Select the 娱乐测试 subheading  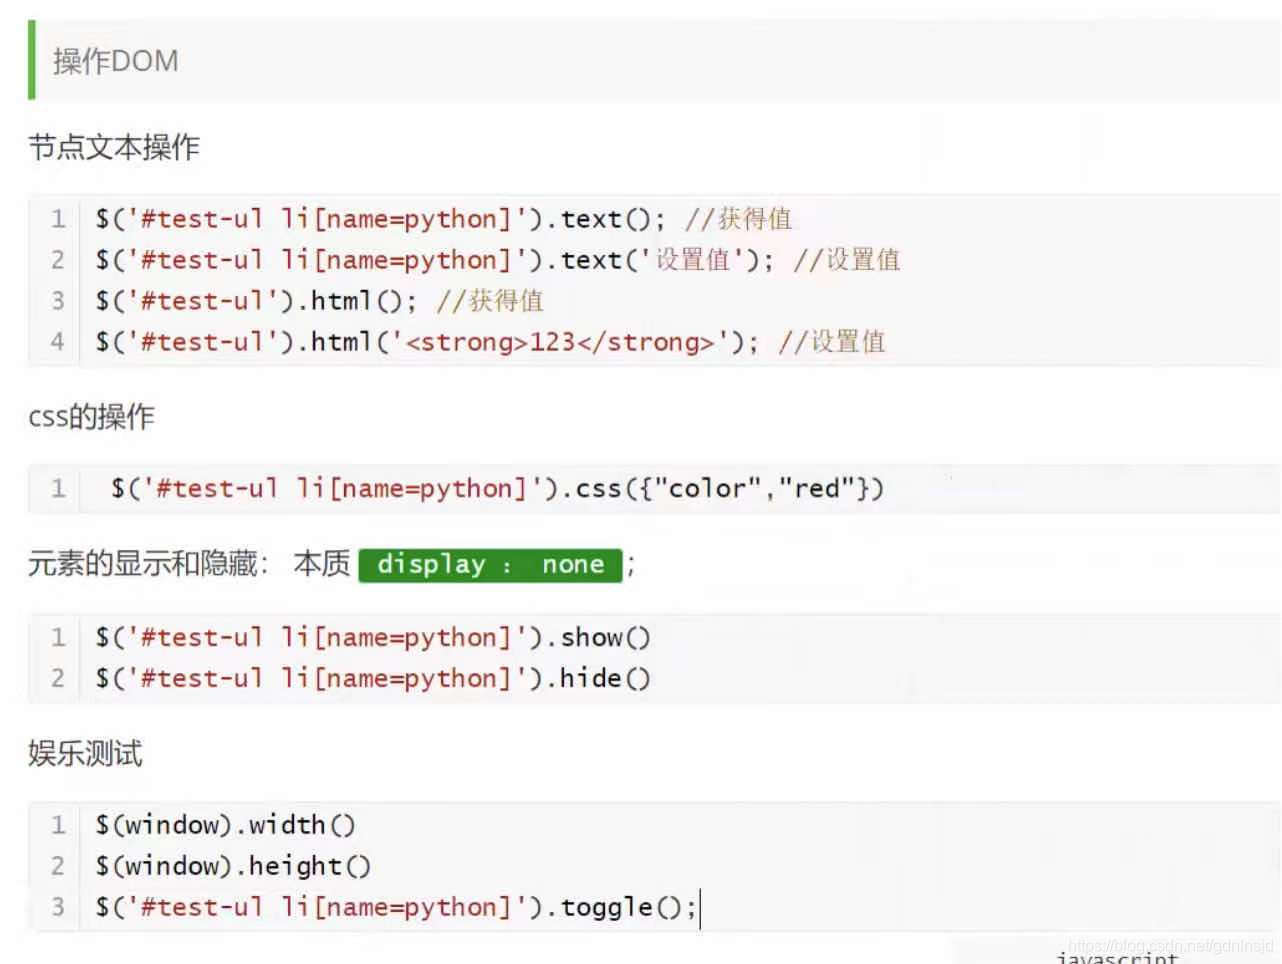coord(85,753)
